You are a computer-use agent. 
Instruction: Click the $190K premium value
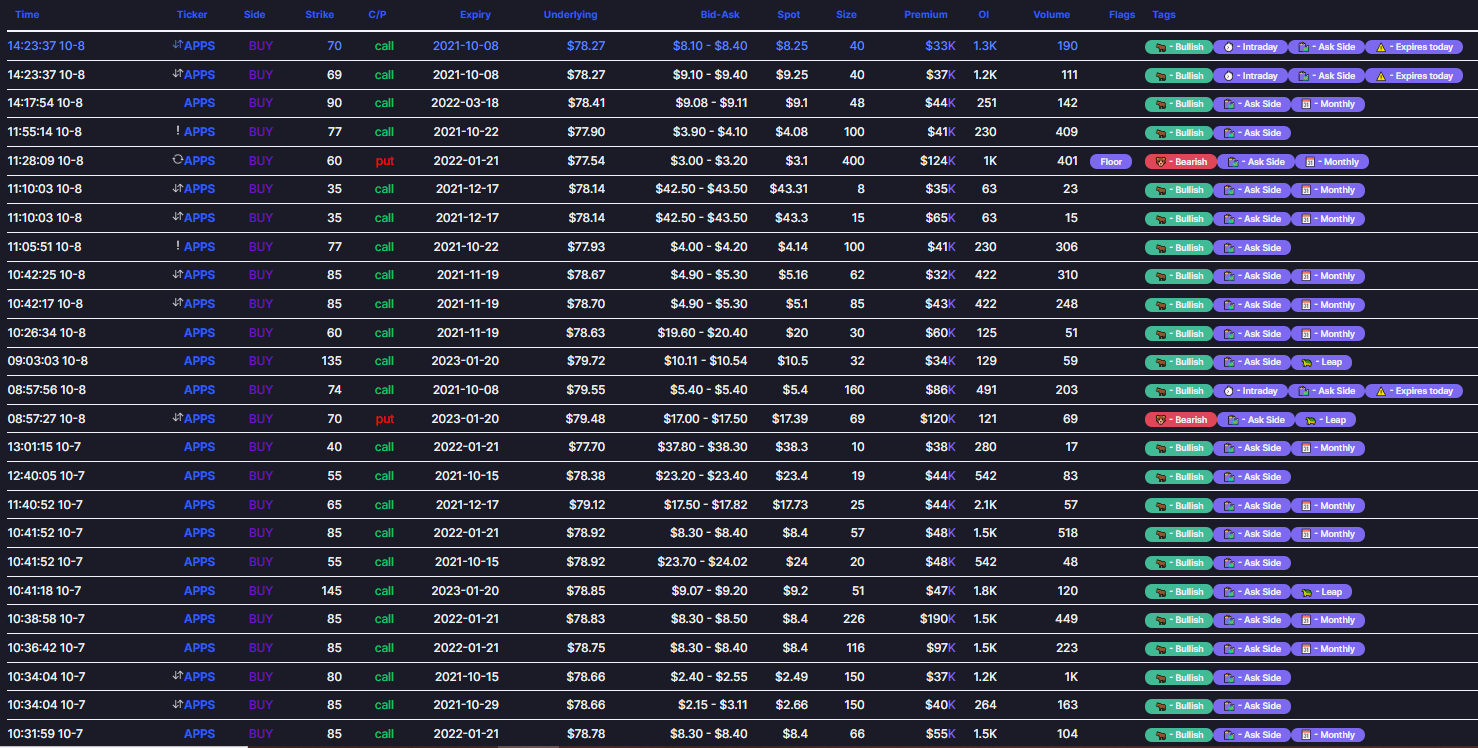pos(935,619)
